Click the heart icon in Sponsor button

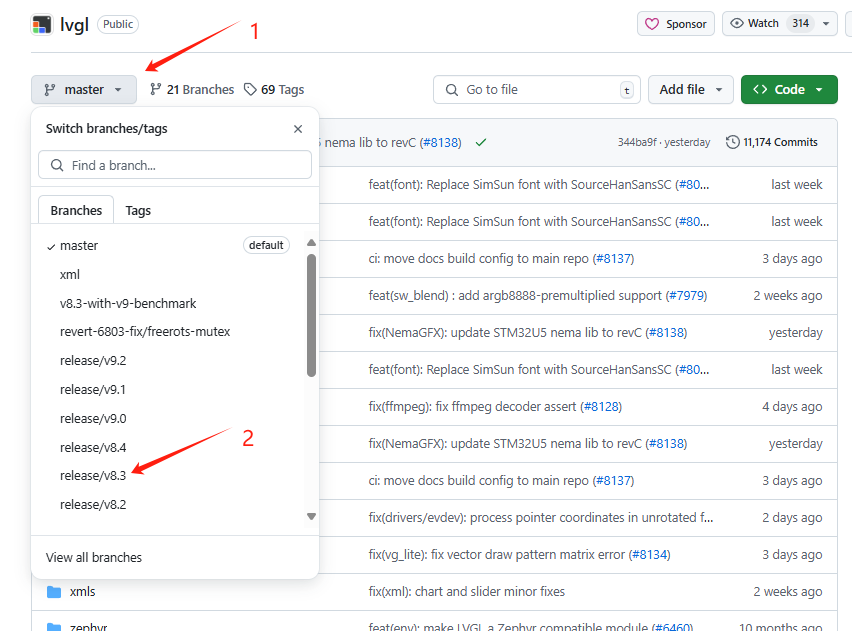click(651, 24)
